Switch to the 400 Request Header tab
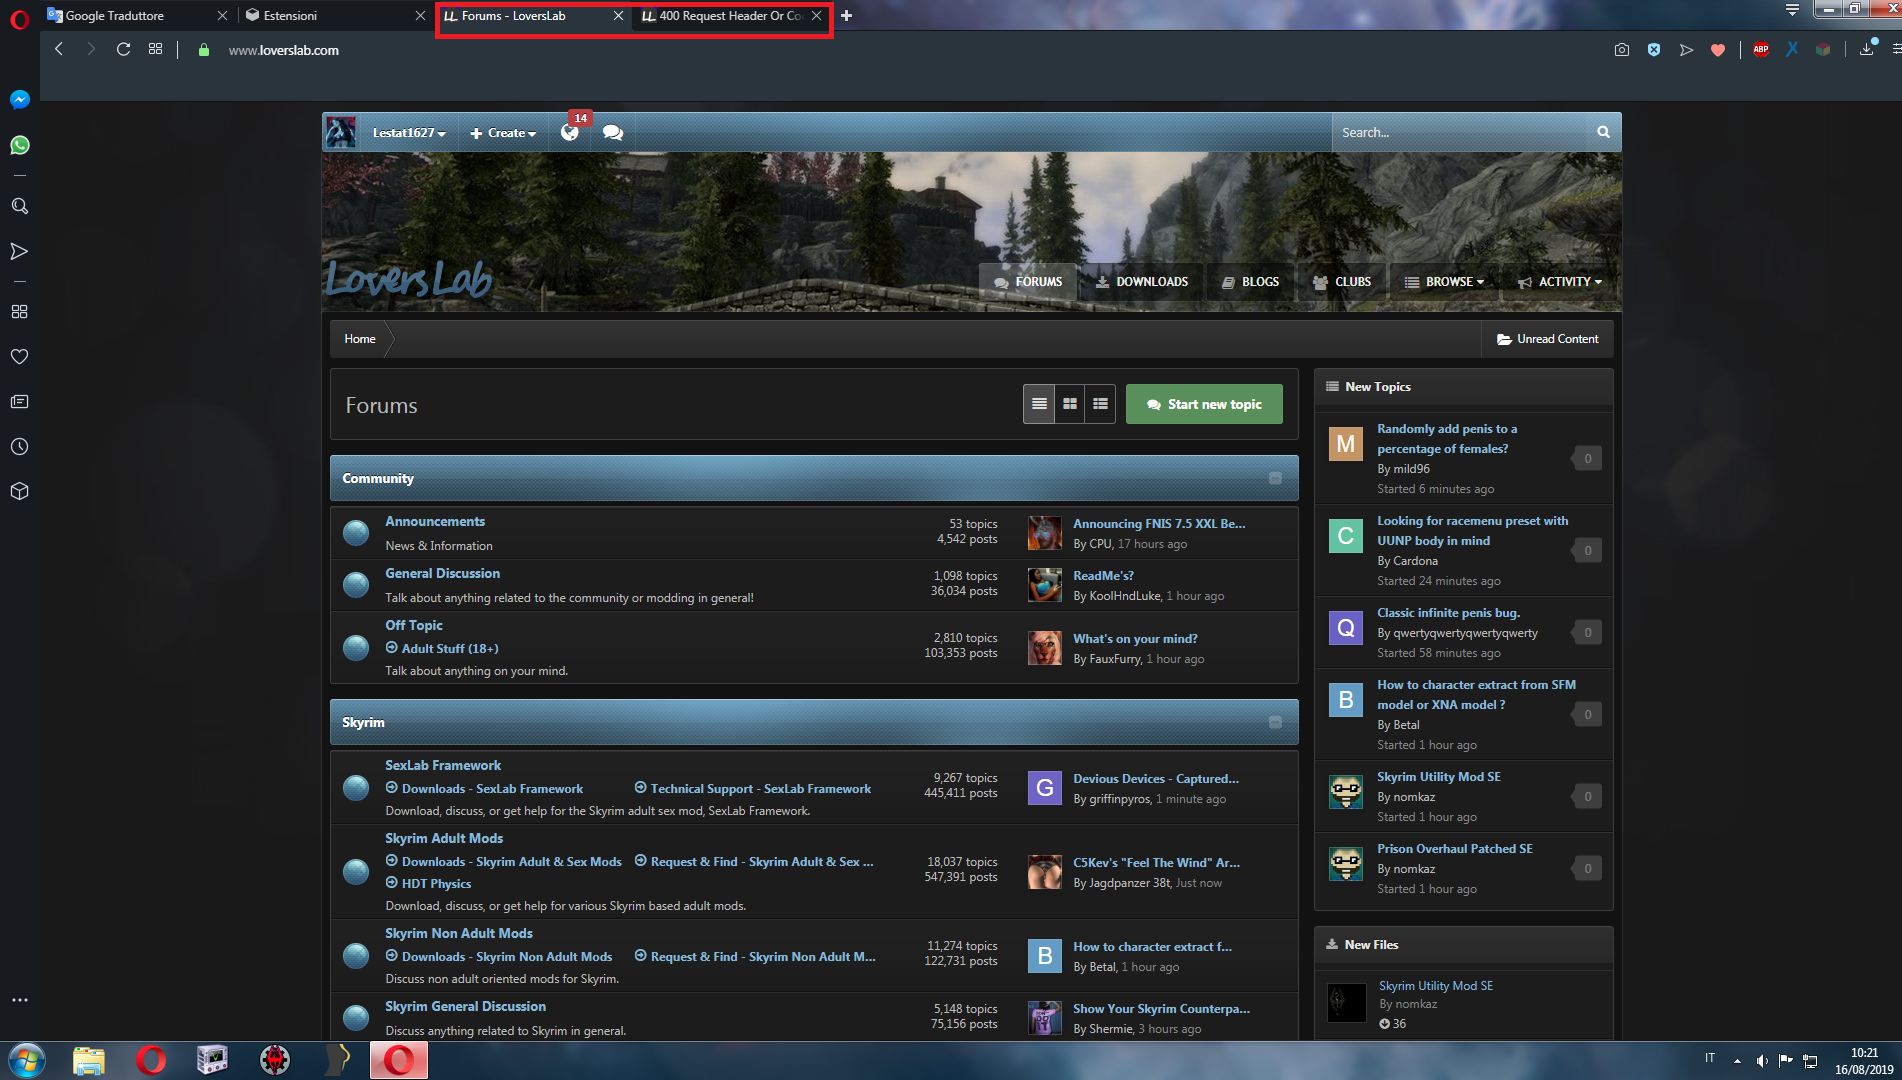The width and height of the screenshot is (1902, 1080). click(x=730, y=16)
